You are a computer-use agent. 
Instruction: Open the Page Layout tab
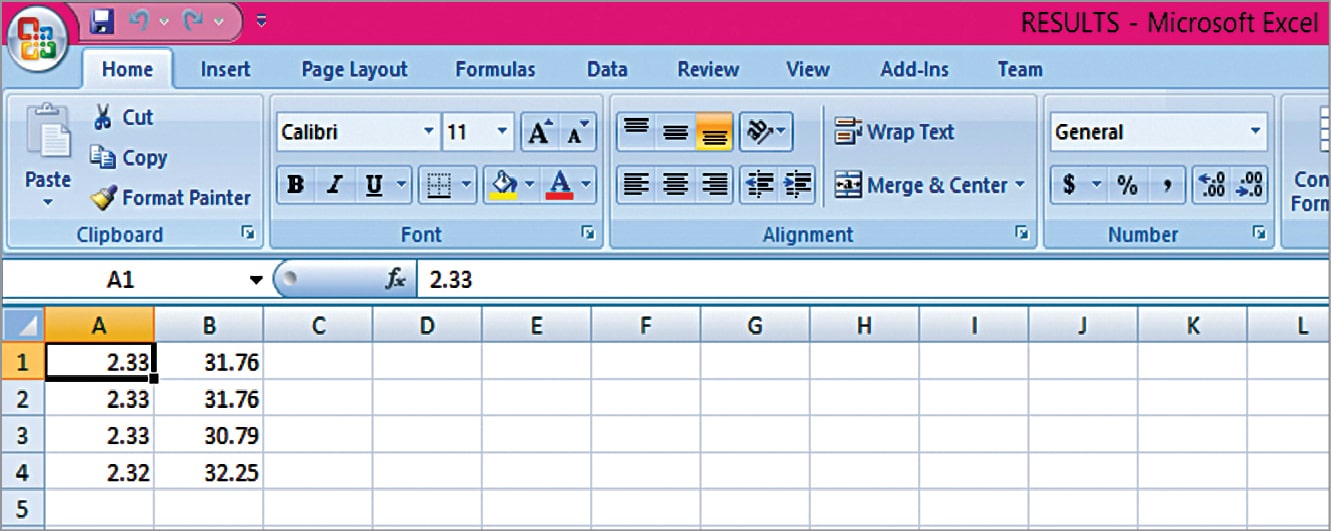354,70
